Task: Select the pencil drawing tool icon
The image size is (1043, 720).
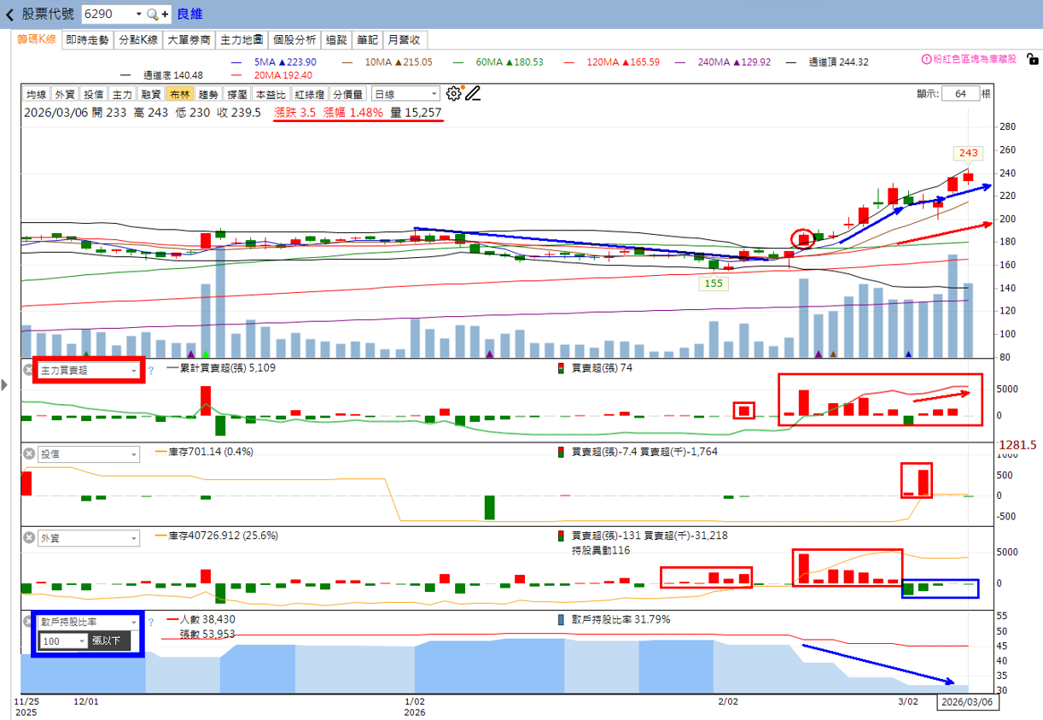Action: pyautogui.click(x=472, y=94)
